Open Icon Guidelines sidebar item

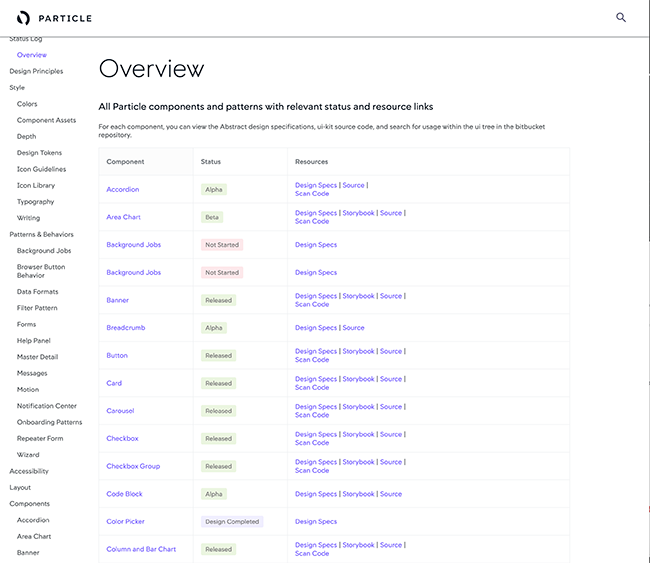[41, 169]
